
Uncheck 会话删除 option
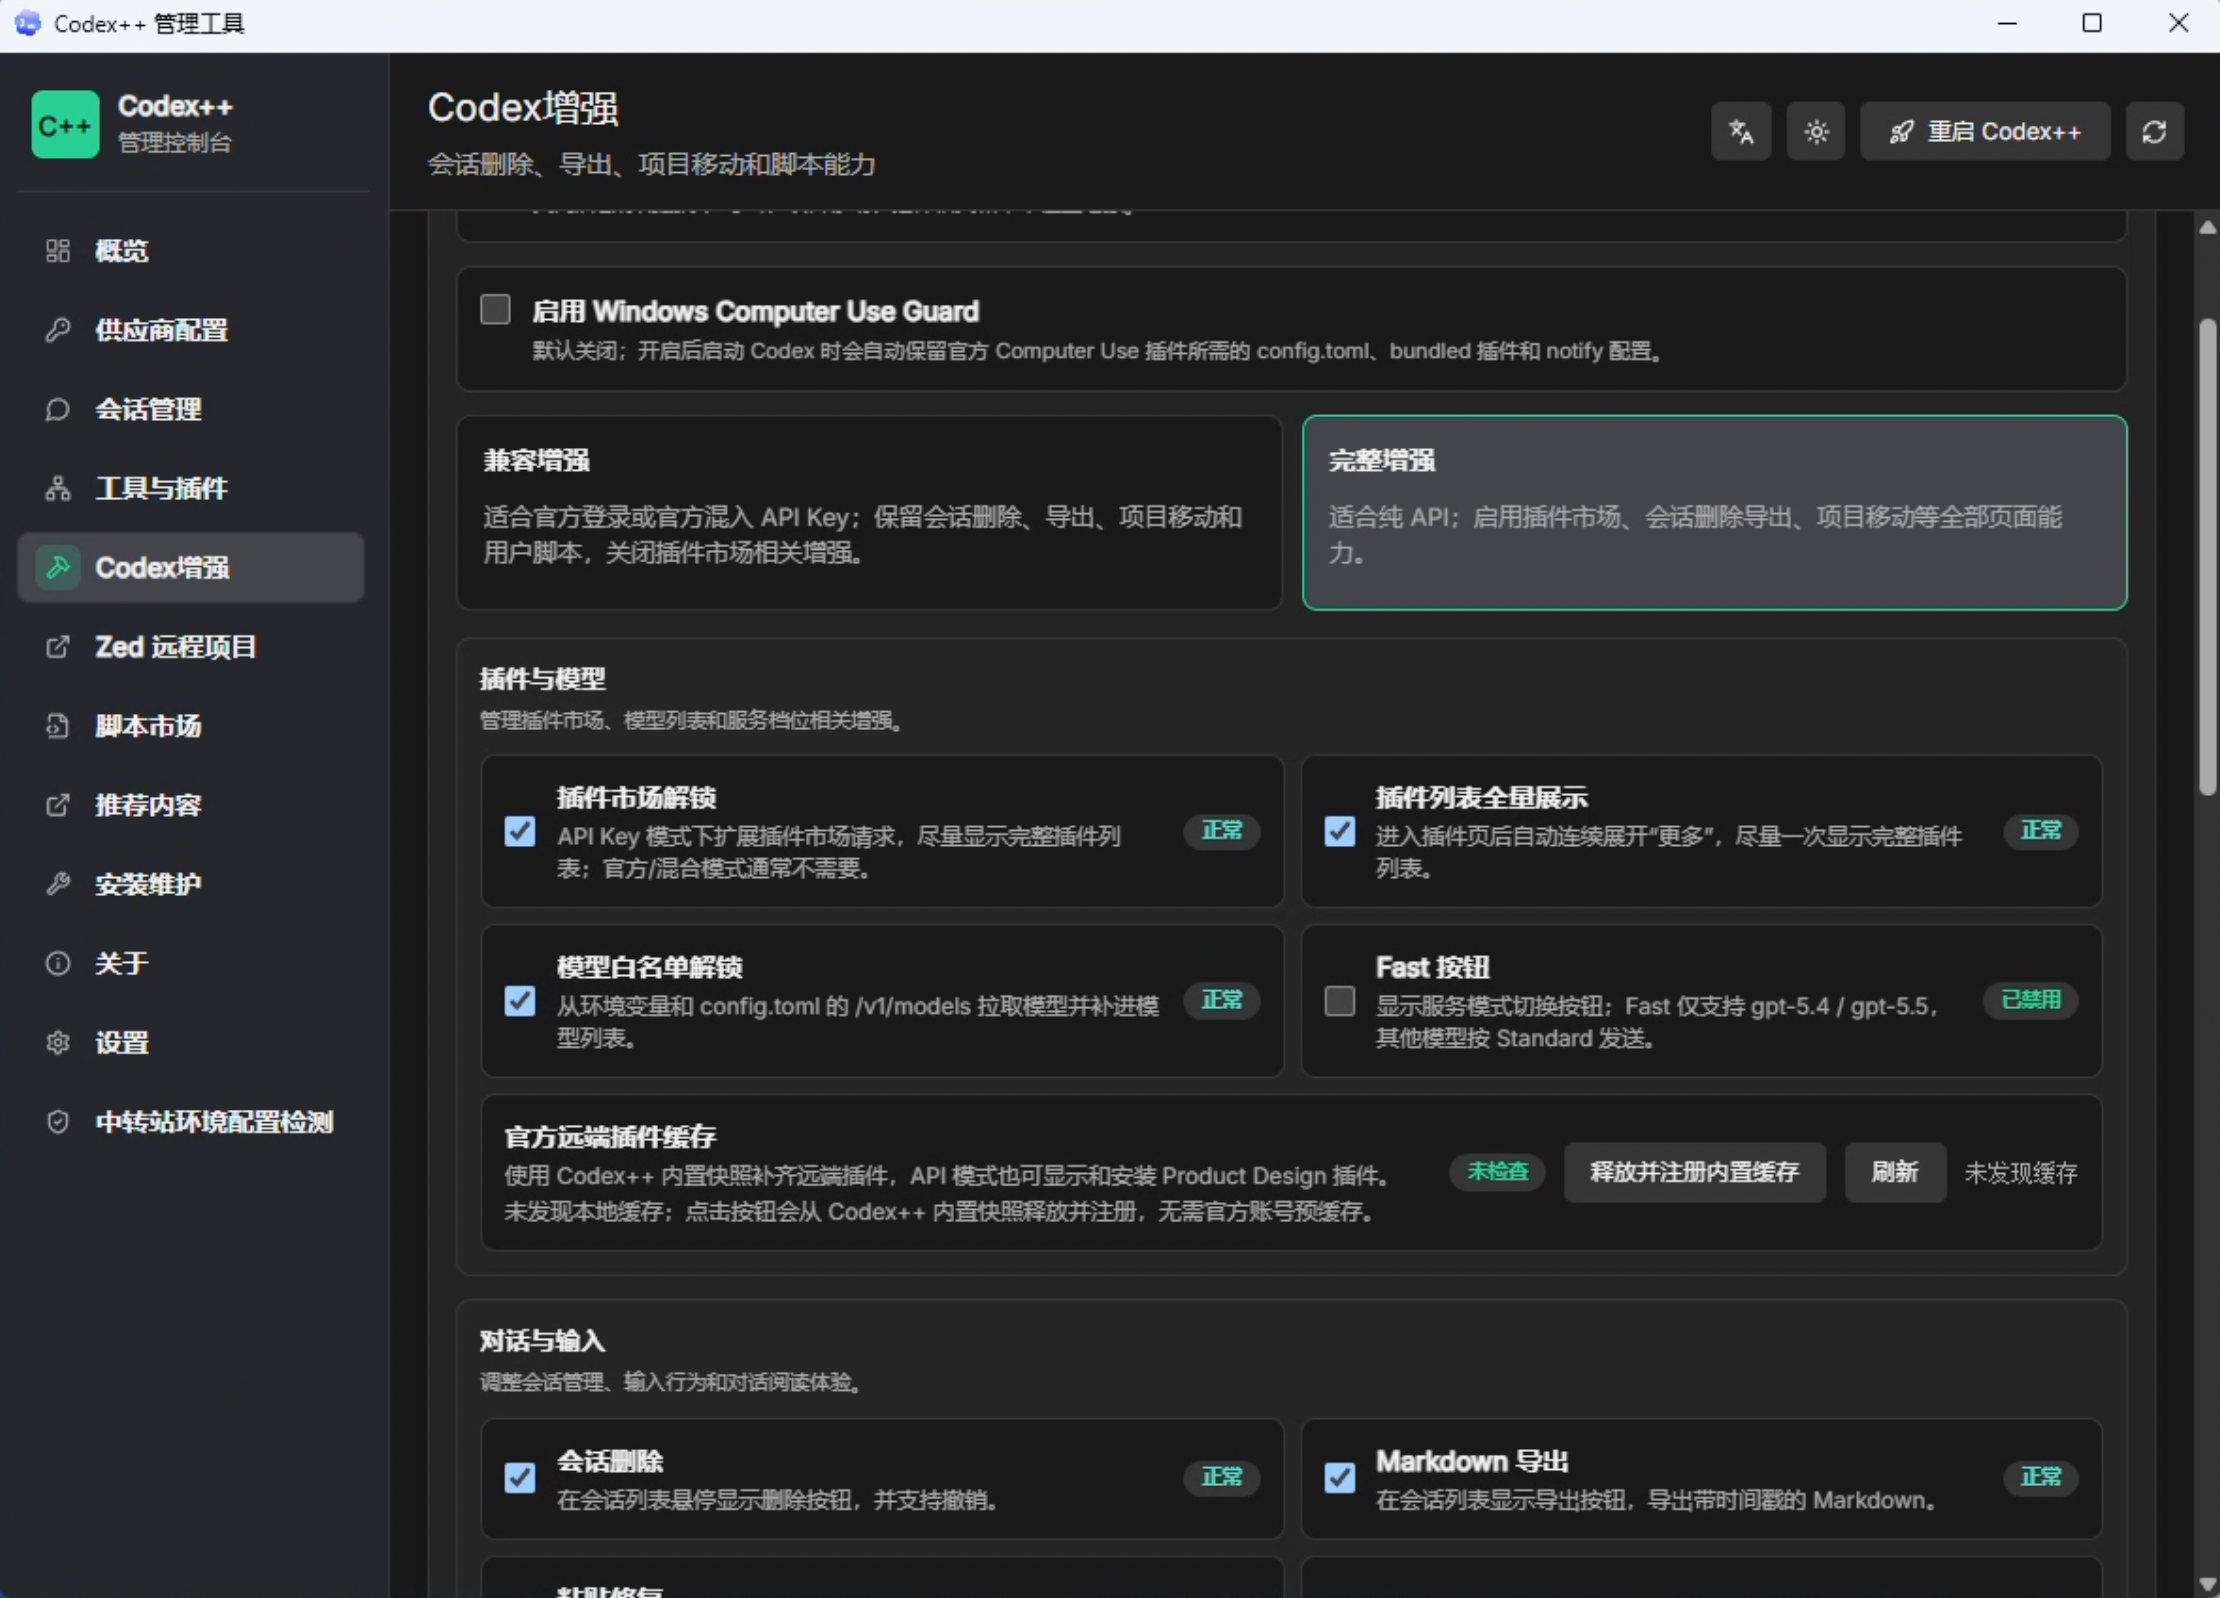pyautogui.click(x=520, y=1478)
